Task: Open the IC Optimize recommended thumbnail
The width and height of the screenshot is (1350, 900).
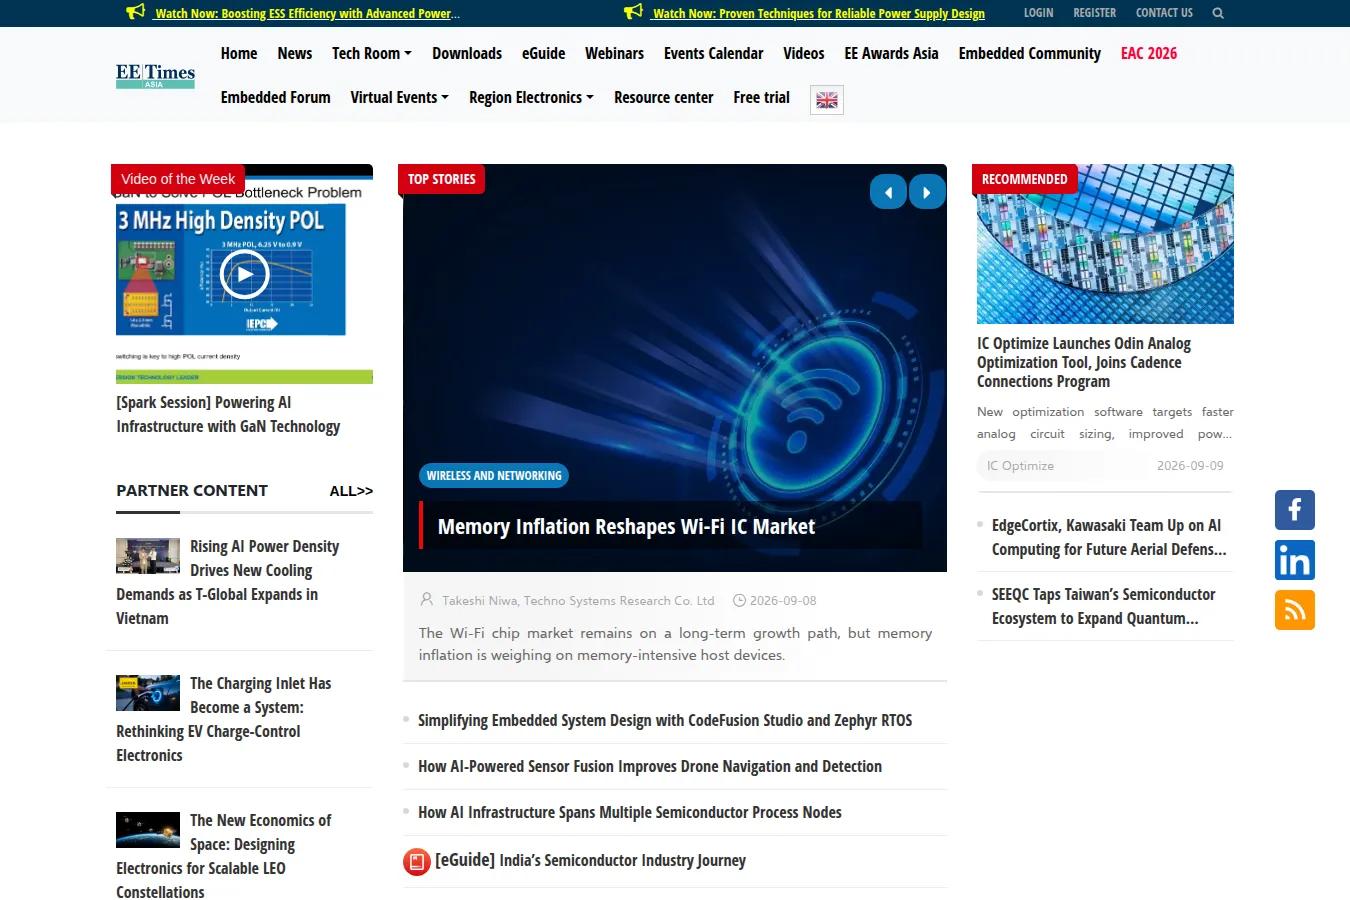Action: (x=1105, y=244)
